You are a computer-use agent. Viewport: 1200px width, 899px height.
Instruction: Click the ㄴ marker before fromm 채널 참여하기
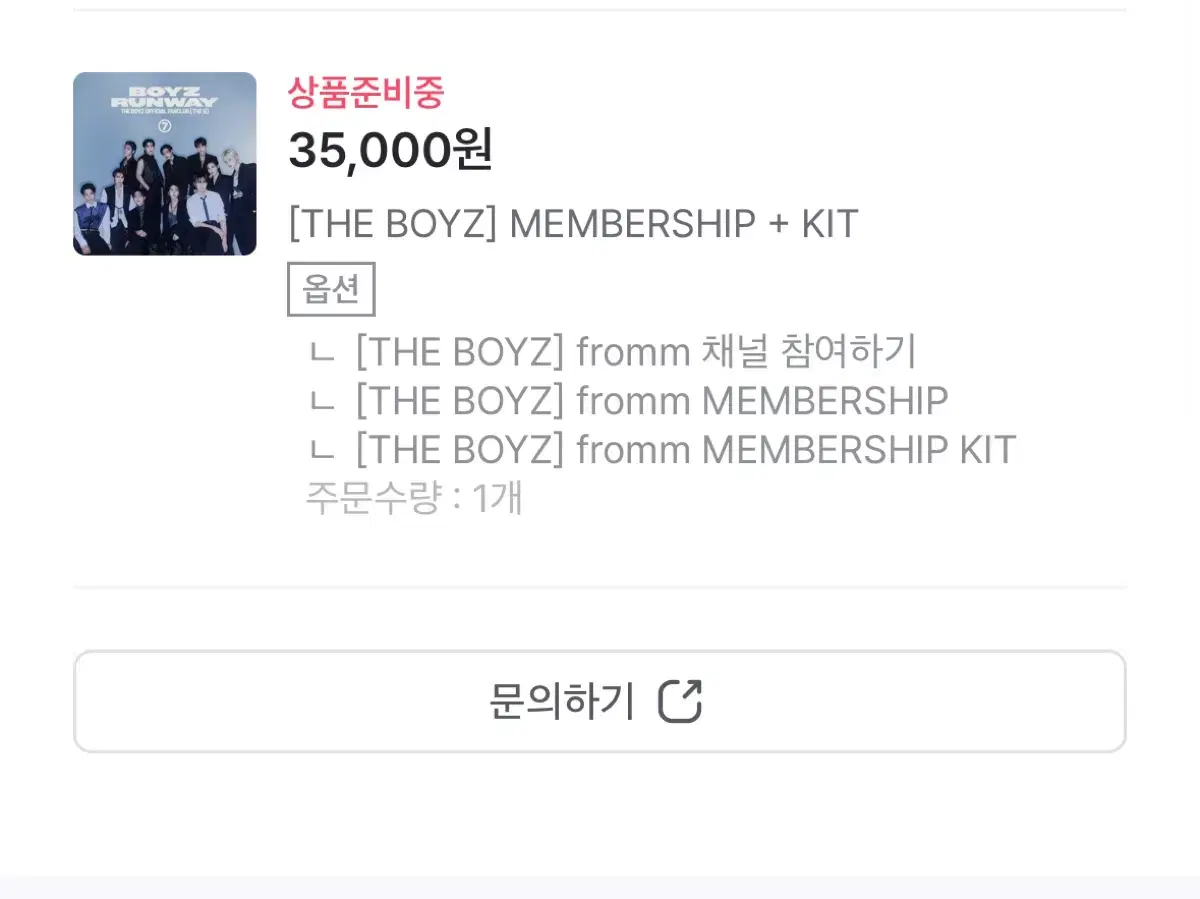(321, 353)
